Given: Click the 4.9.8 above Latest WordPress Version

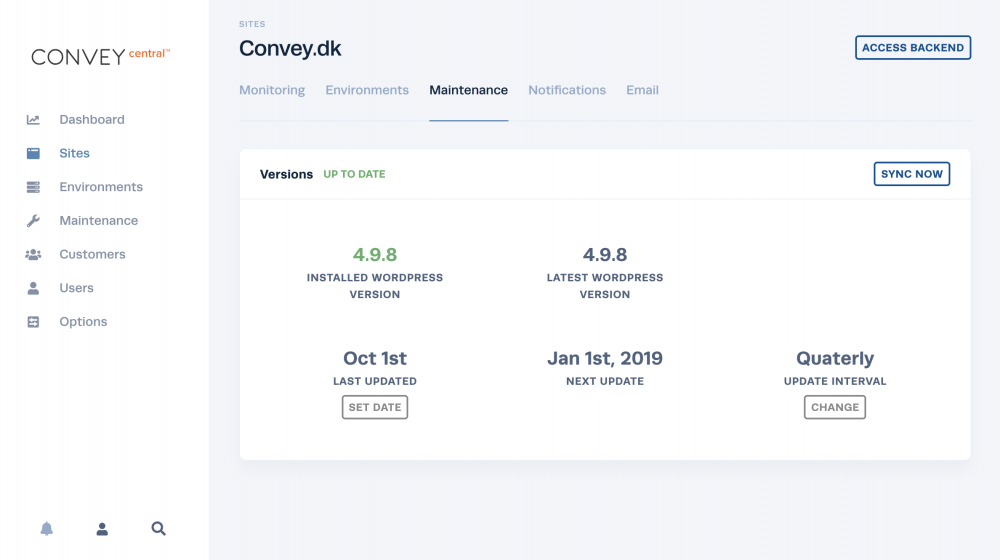Looking at the screenshot, I should coord(605,254).
